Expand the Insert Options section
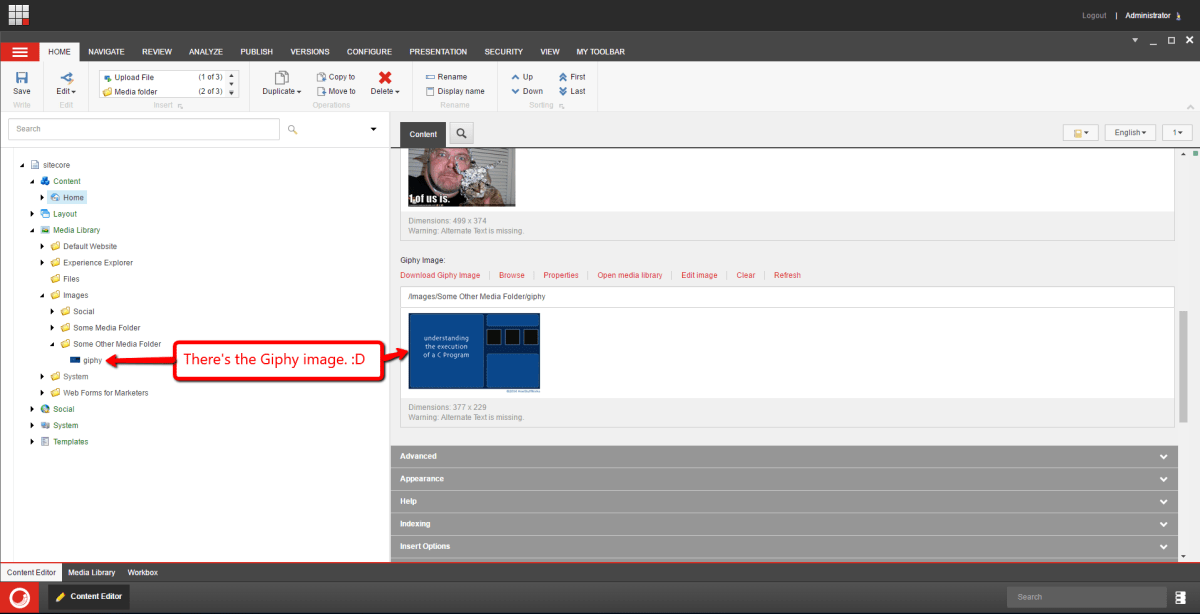 tap(780, 546)
